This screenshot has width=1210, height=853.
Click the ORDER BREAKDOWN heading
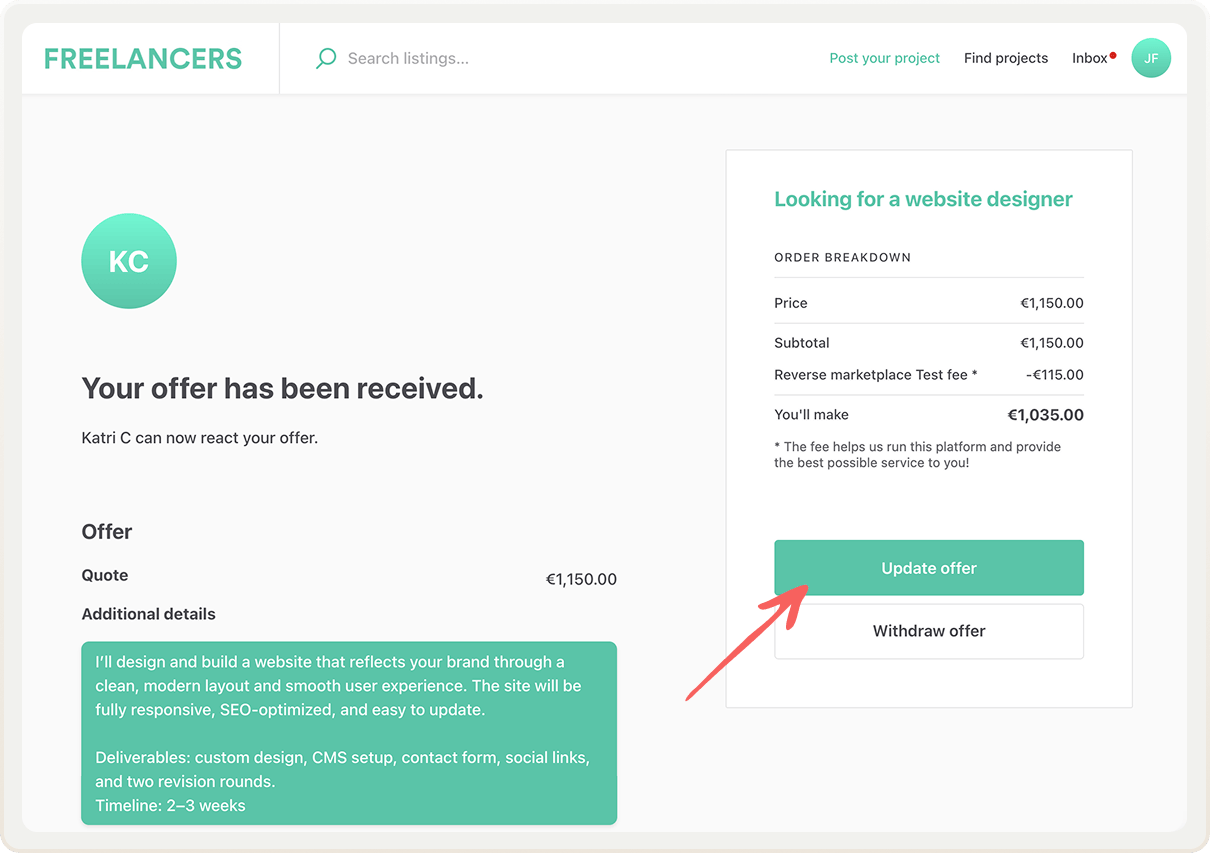(x=842, y=258)
